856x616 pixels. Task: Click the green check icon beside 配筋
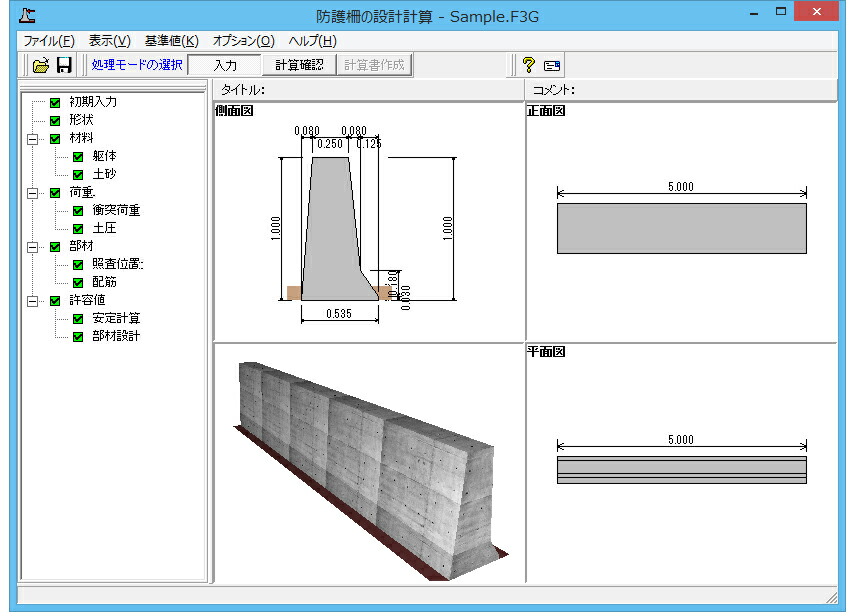coord(78,282)
